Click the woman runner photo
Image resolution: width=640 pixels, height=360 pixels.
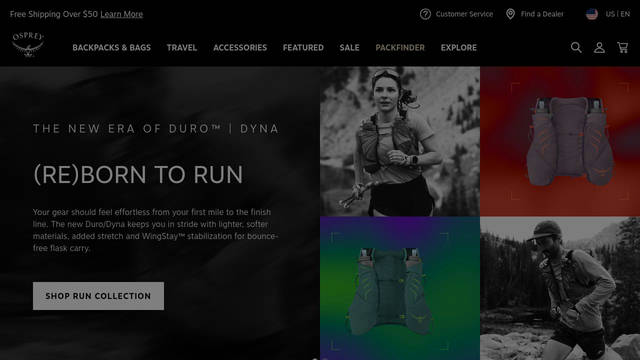[x=400, y=141]
